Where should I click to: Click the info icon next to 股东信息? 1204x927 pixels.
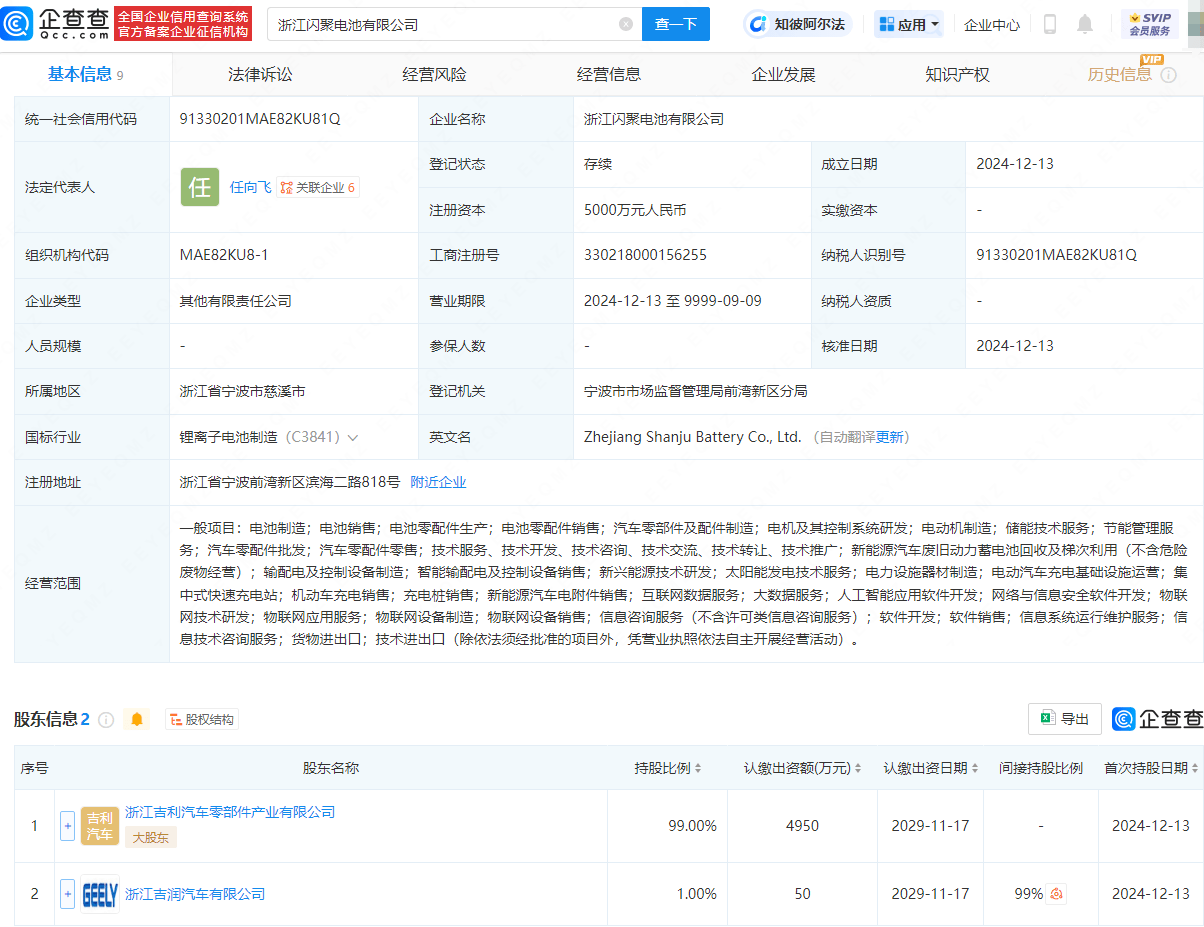tap(106, 719)
